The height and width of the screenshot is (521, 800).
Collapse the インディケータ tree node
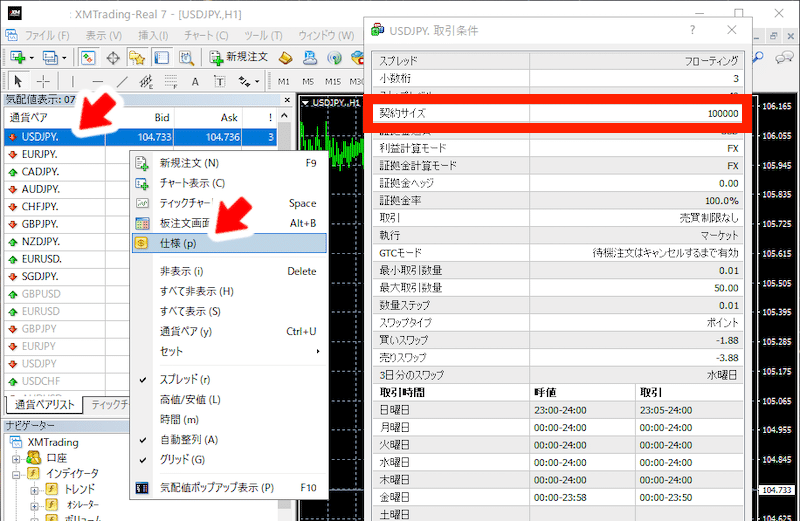16,475
